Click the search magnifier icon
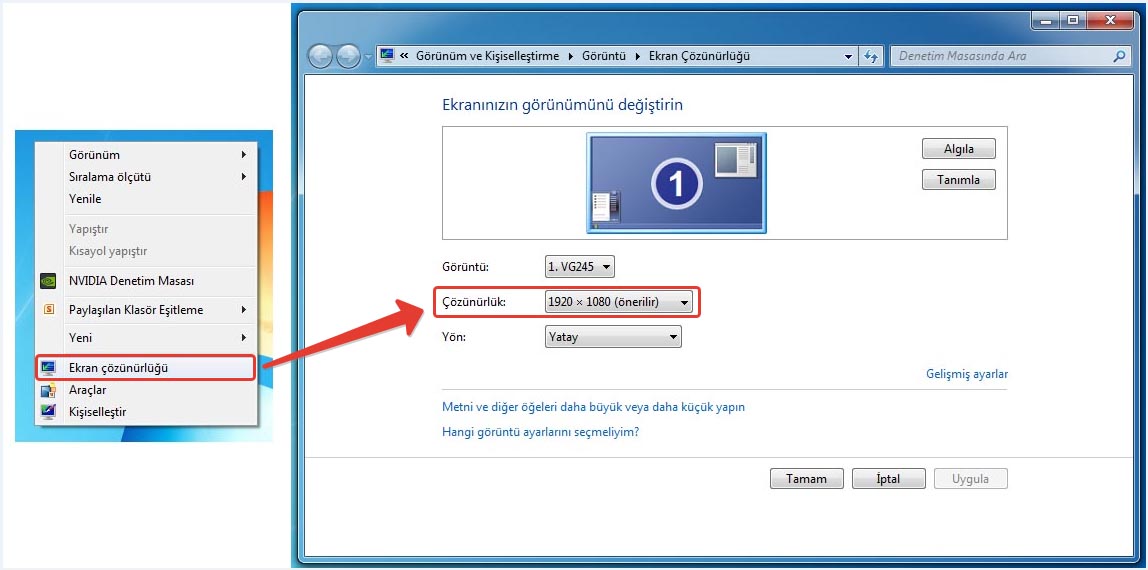The image size is (1148, 570). tap(1120, 57)
